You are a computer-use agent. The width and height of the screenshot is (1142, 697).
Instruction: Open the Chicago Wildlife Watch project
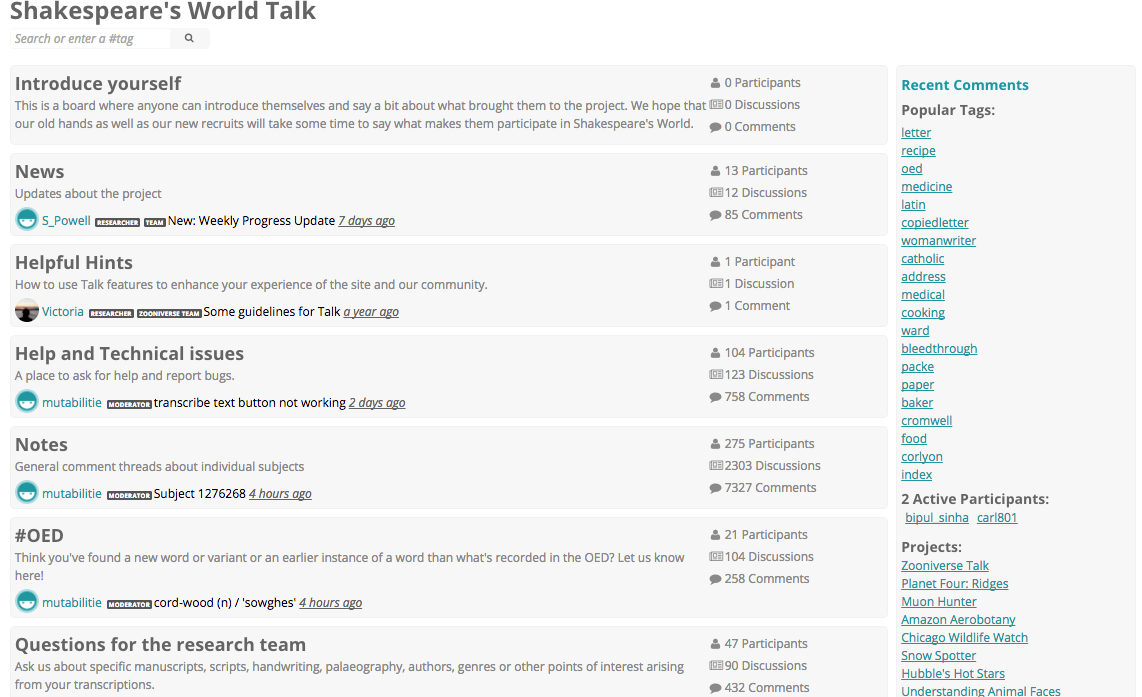(x=964, y=638)
